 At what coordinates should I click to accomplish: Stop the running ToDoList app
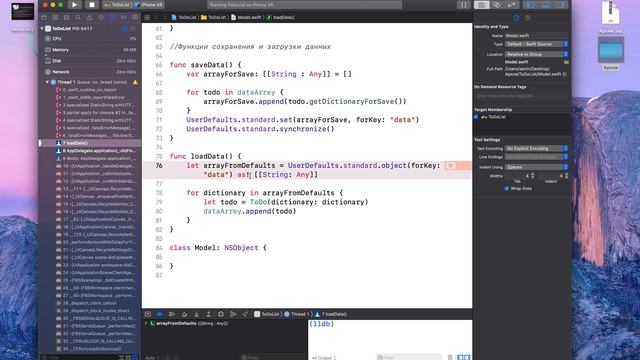click(92, 5)
